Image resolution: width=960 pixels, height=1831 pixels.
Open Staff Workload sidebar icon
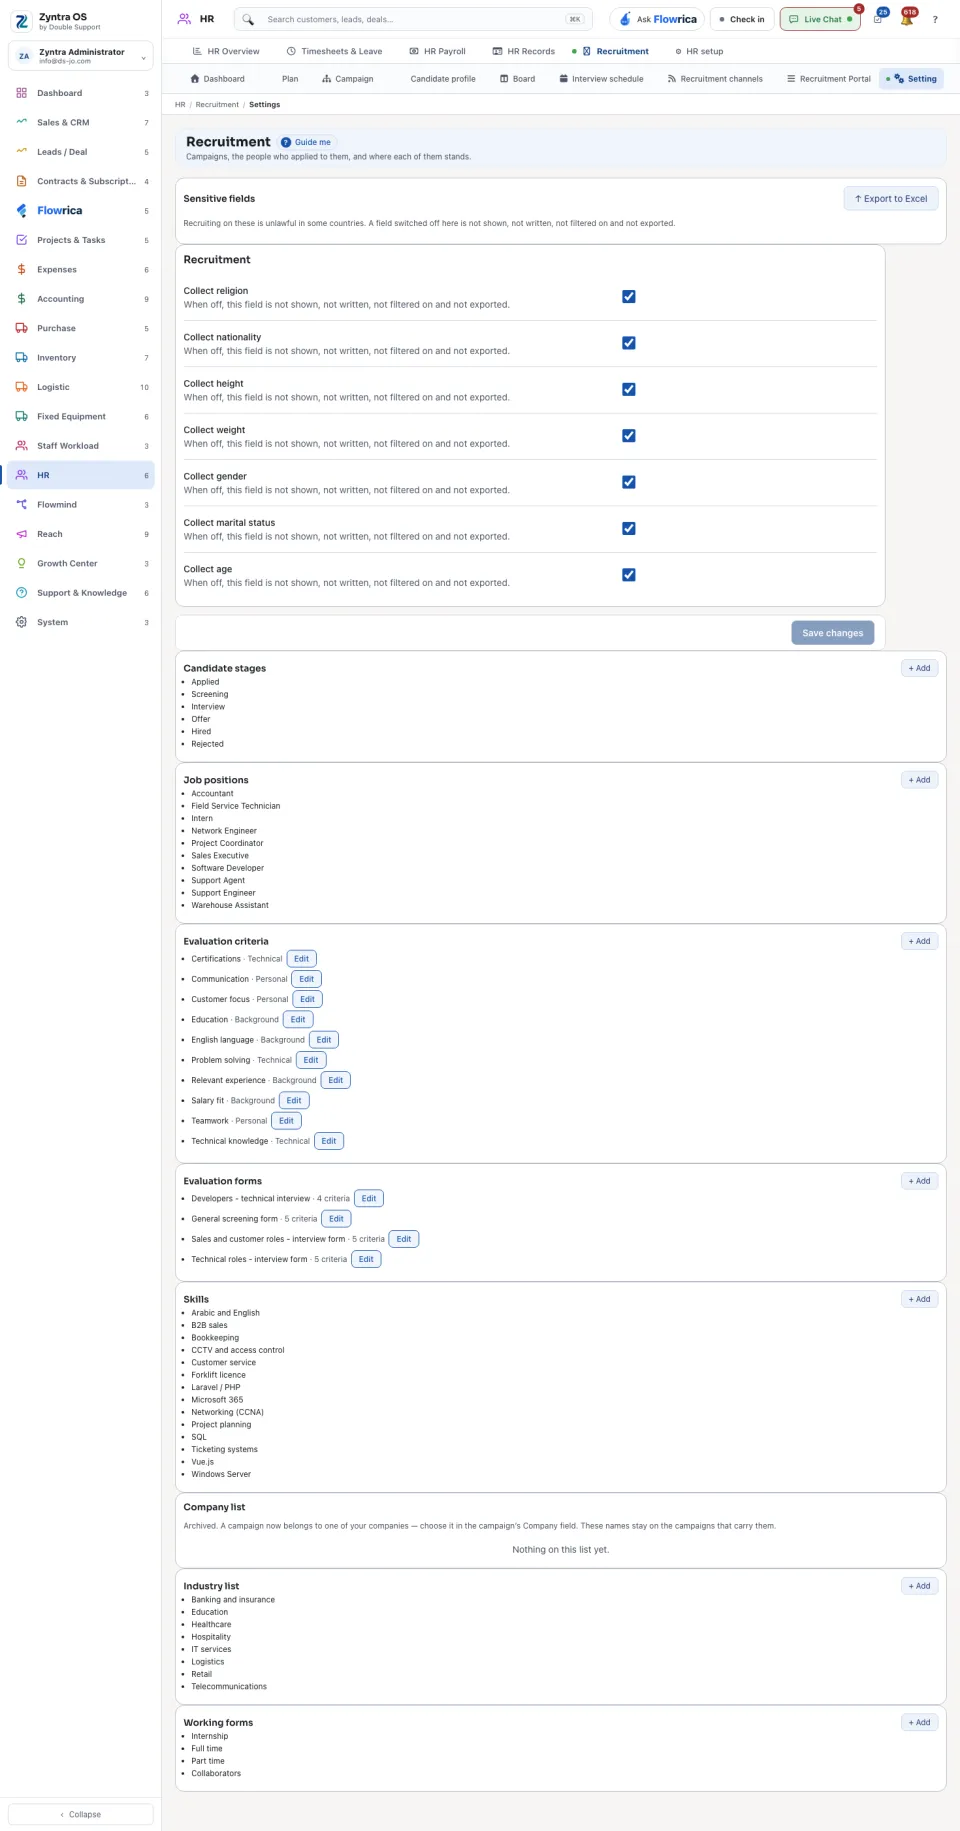click(x=21, y=446)
